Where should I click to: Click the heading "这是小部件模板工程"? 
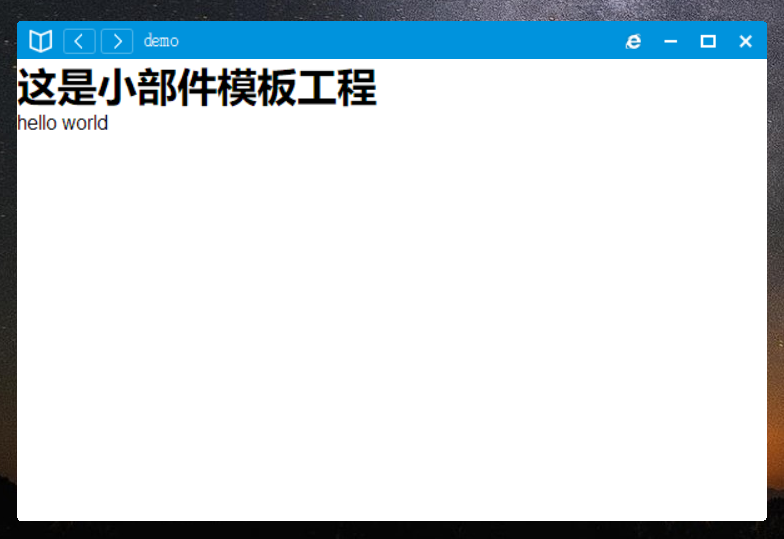coord(197,88)
